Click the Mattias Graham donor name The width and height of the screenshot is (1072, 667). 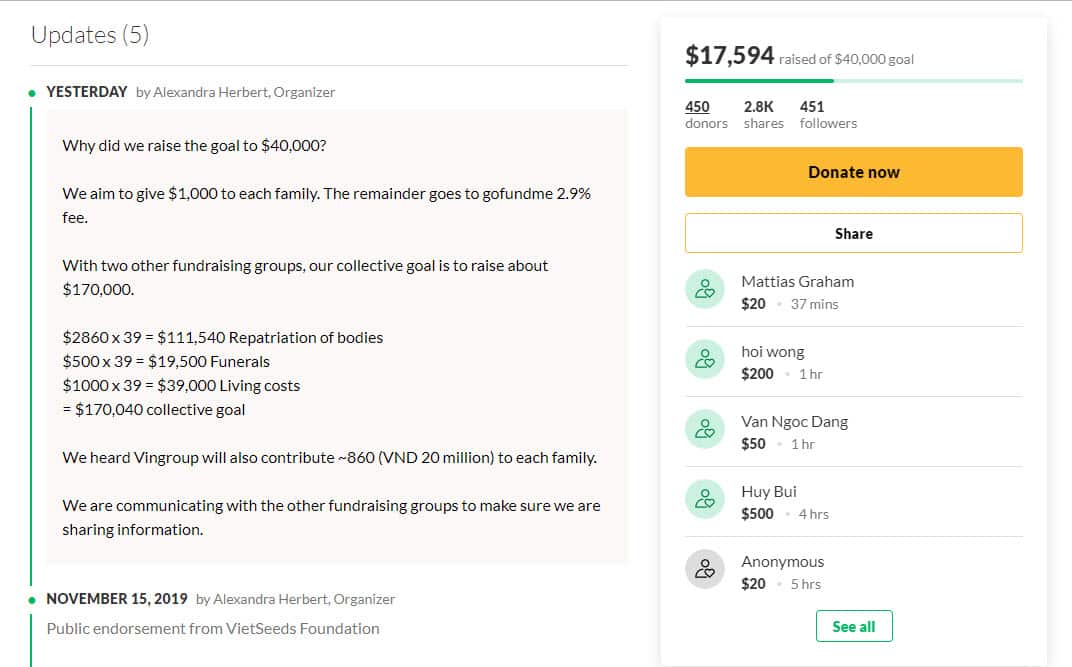pos(797,281)
